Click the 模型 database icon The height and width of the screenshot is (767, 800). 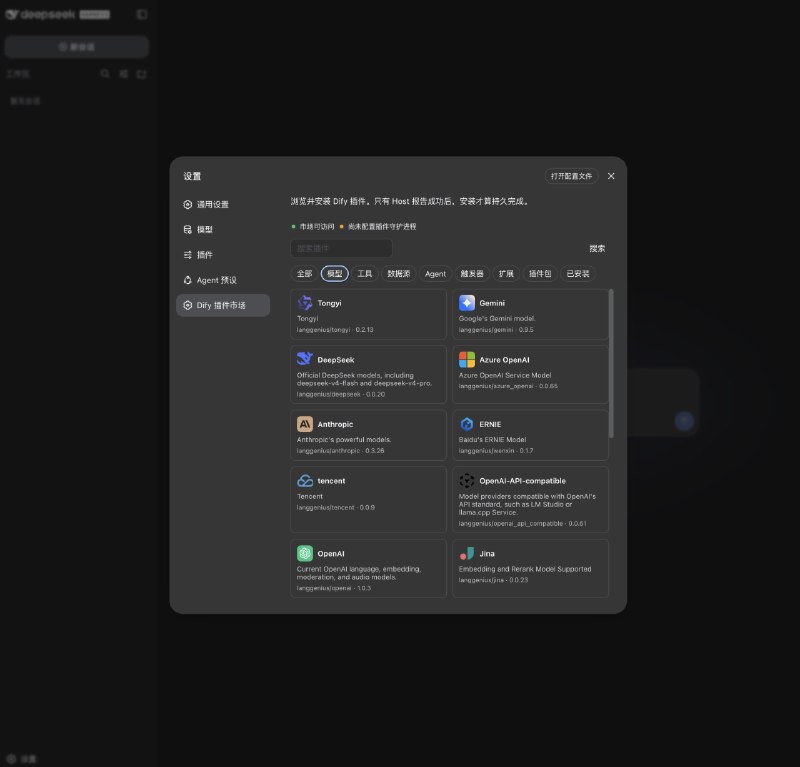188,230
